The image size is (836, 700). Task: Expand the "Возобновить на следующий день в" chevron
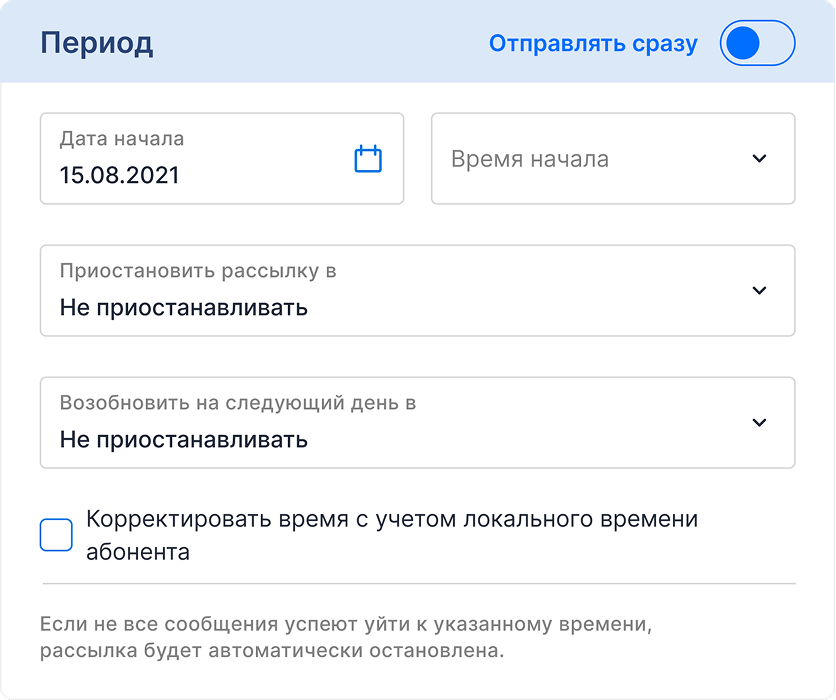click(x=759, y=423)
